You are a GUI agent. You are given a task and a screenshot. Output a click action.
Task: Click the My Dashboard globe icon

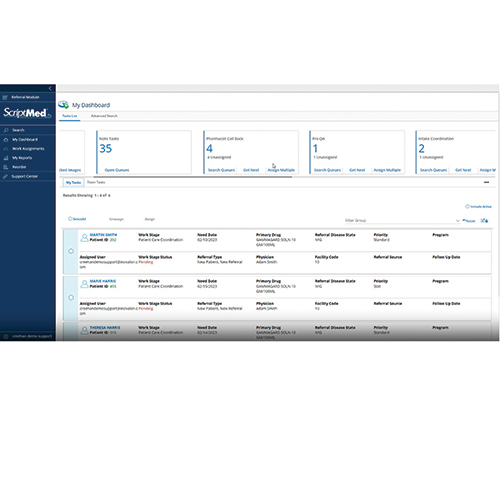click(x=63, y=105)
